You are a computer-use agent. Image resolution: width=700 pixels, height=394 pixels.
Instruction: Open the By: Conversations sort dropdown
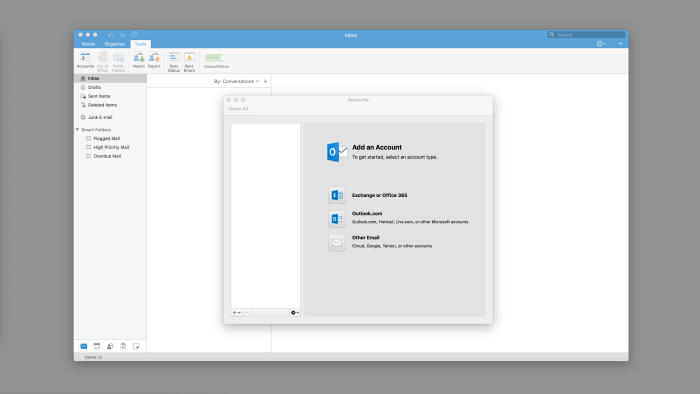pyautogui.click(x=236, y=81)
